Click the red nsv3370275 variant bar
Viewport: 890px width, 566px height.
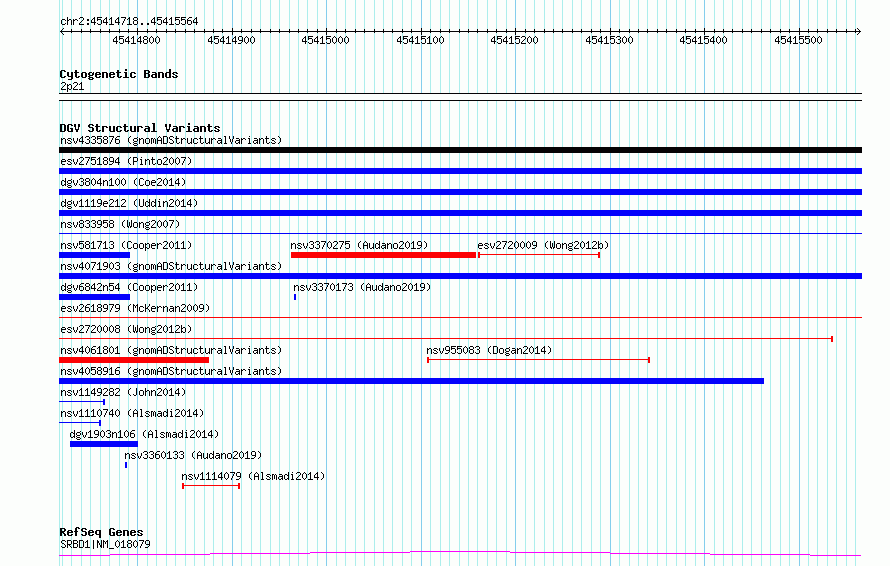coord(383,255)
